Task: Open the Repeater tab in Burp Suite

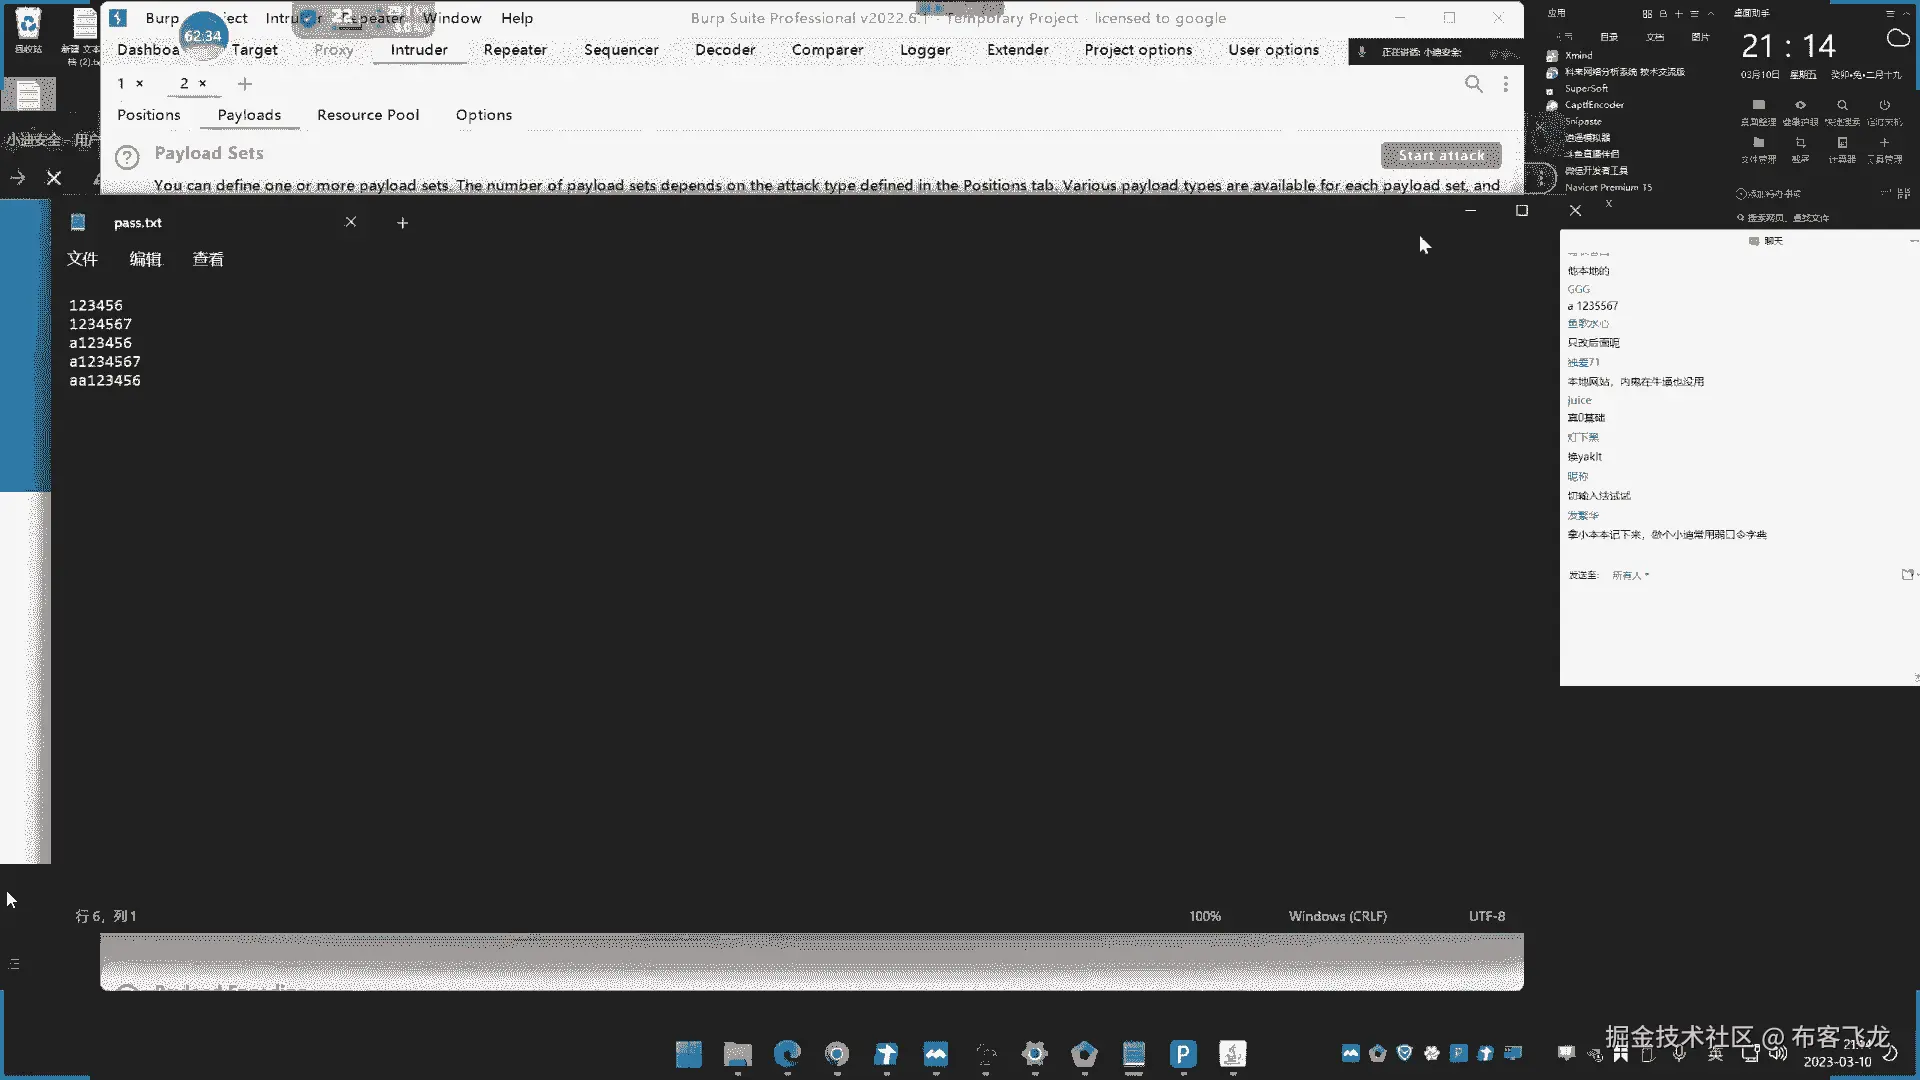Action: [514, 50]
